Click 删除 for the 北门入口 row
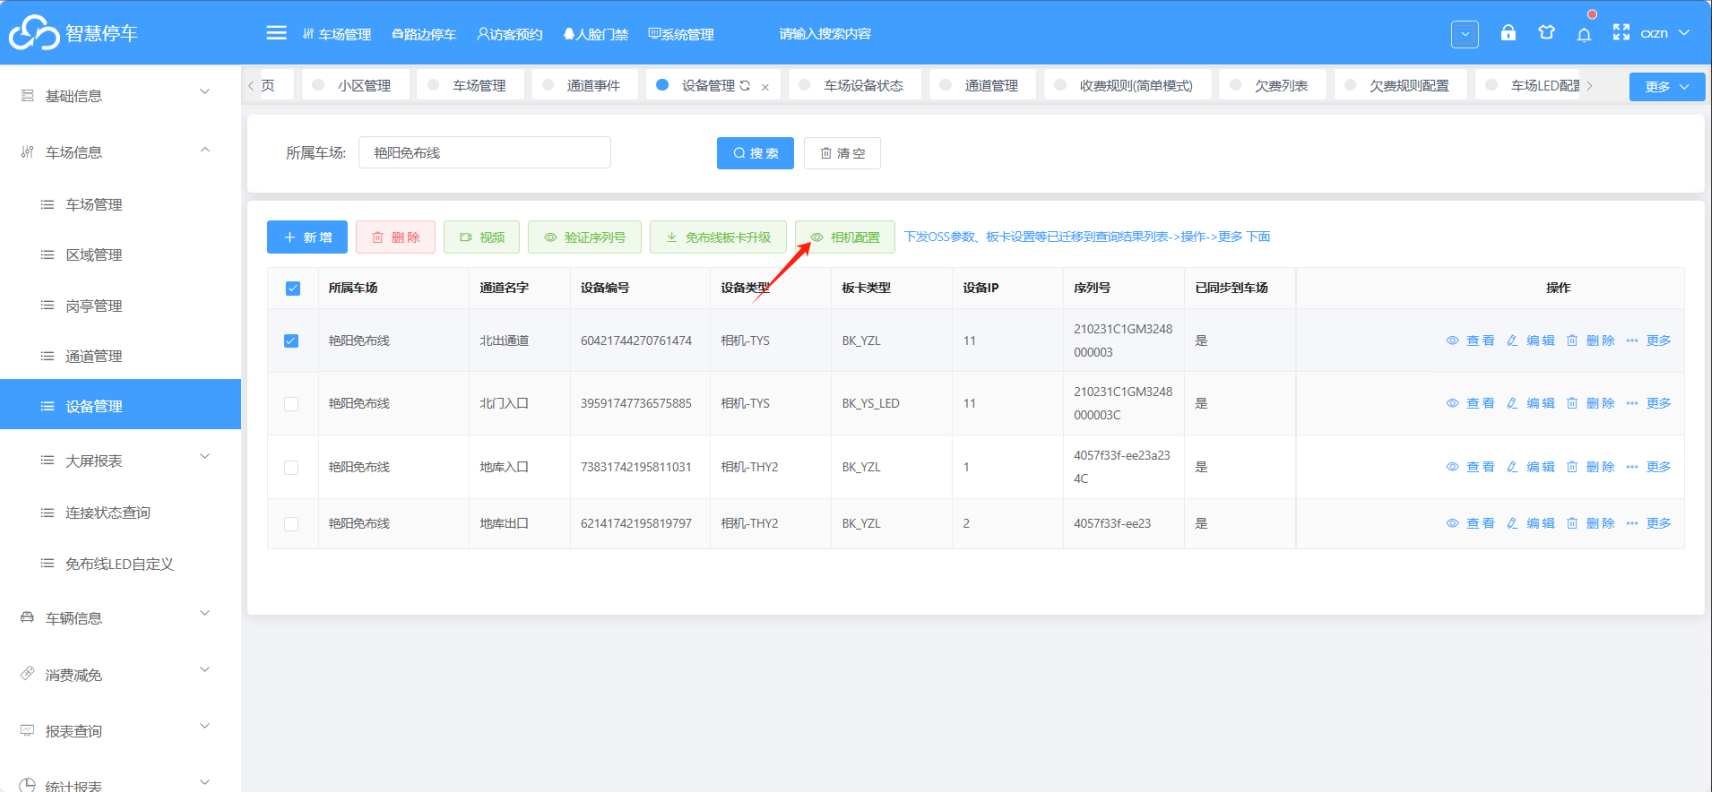 click(x=1590, y=404)
